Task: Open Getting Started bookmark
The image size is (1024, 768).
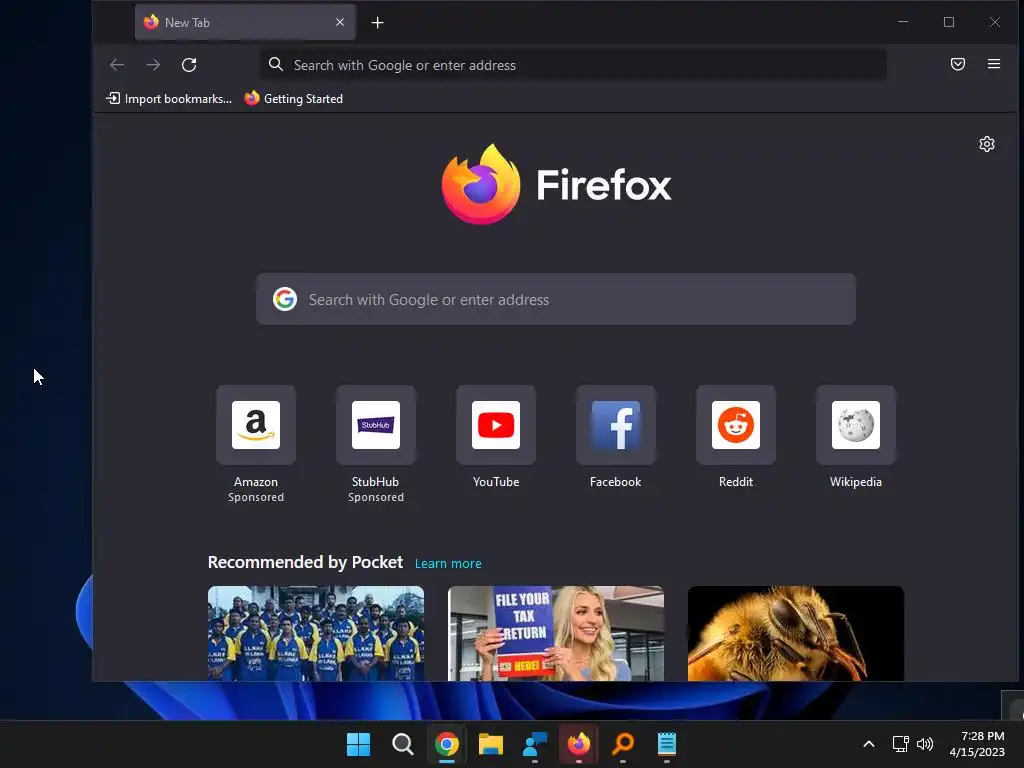Action: 293,99
